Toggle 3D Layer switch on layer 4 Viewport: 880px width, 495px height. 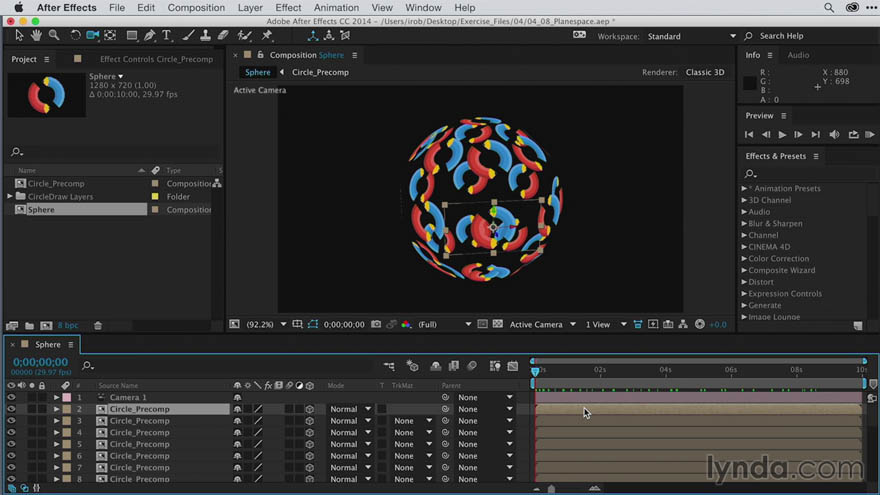coord(310,433)
